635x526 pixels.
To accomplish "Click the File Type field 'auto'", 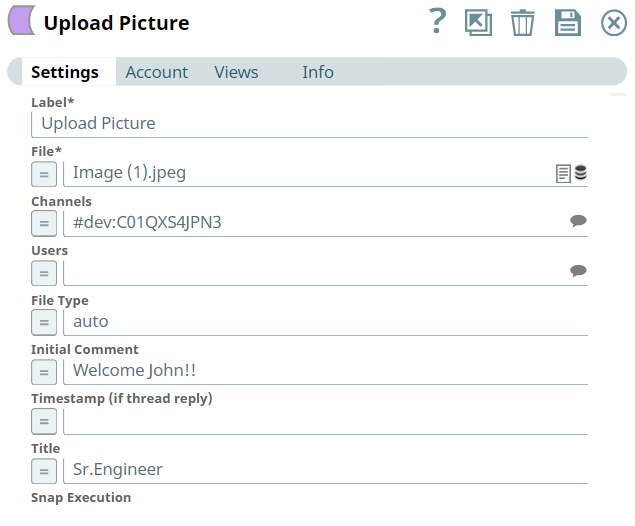I will (x=326, y=322).
